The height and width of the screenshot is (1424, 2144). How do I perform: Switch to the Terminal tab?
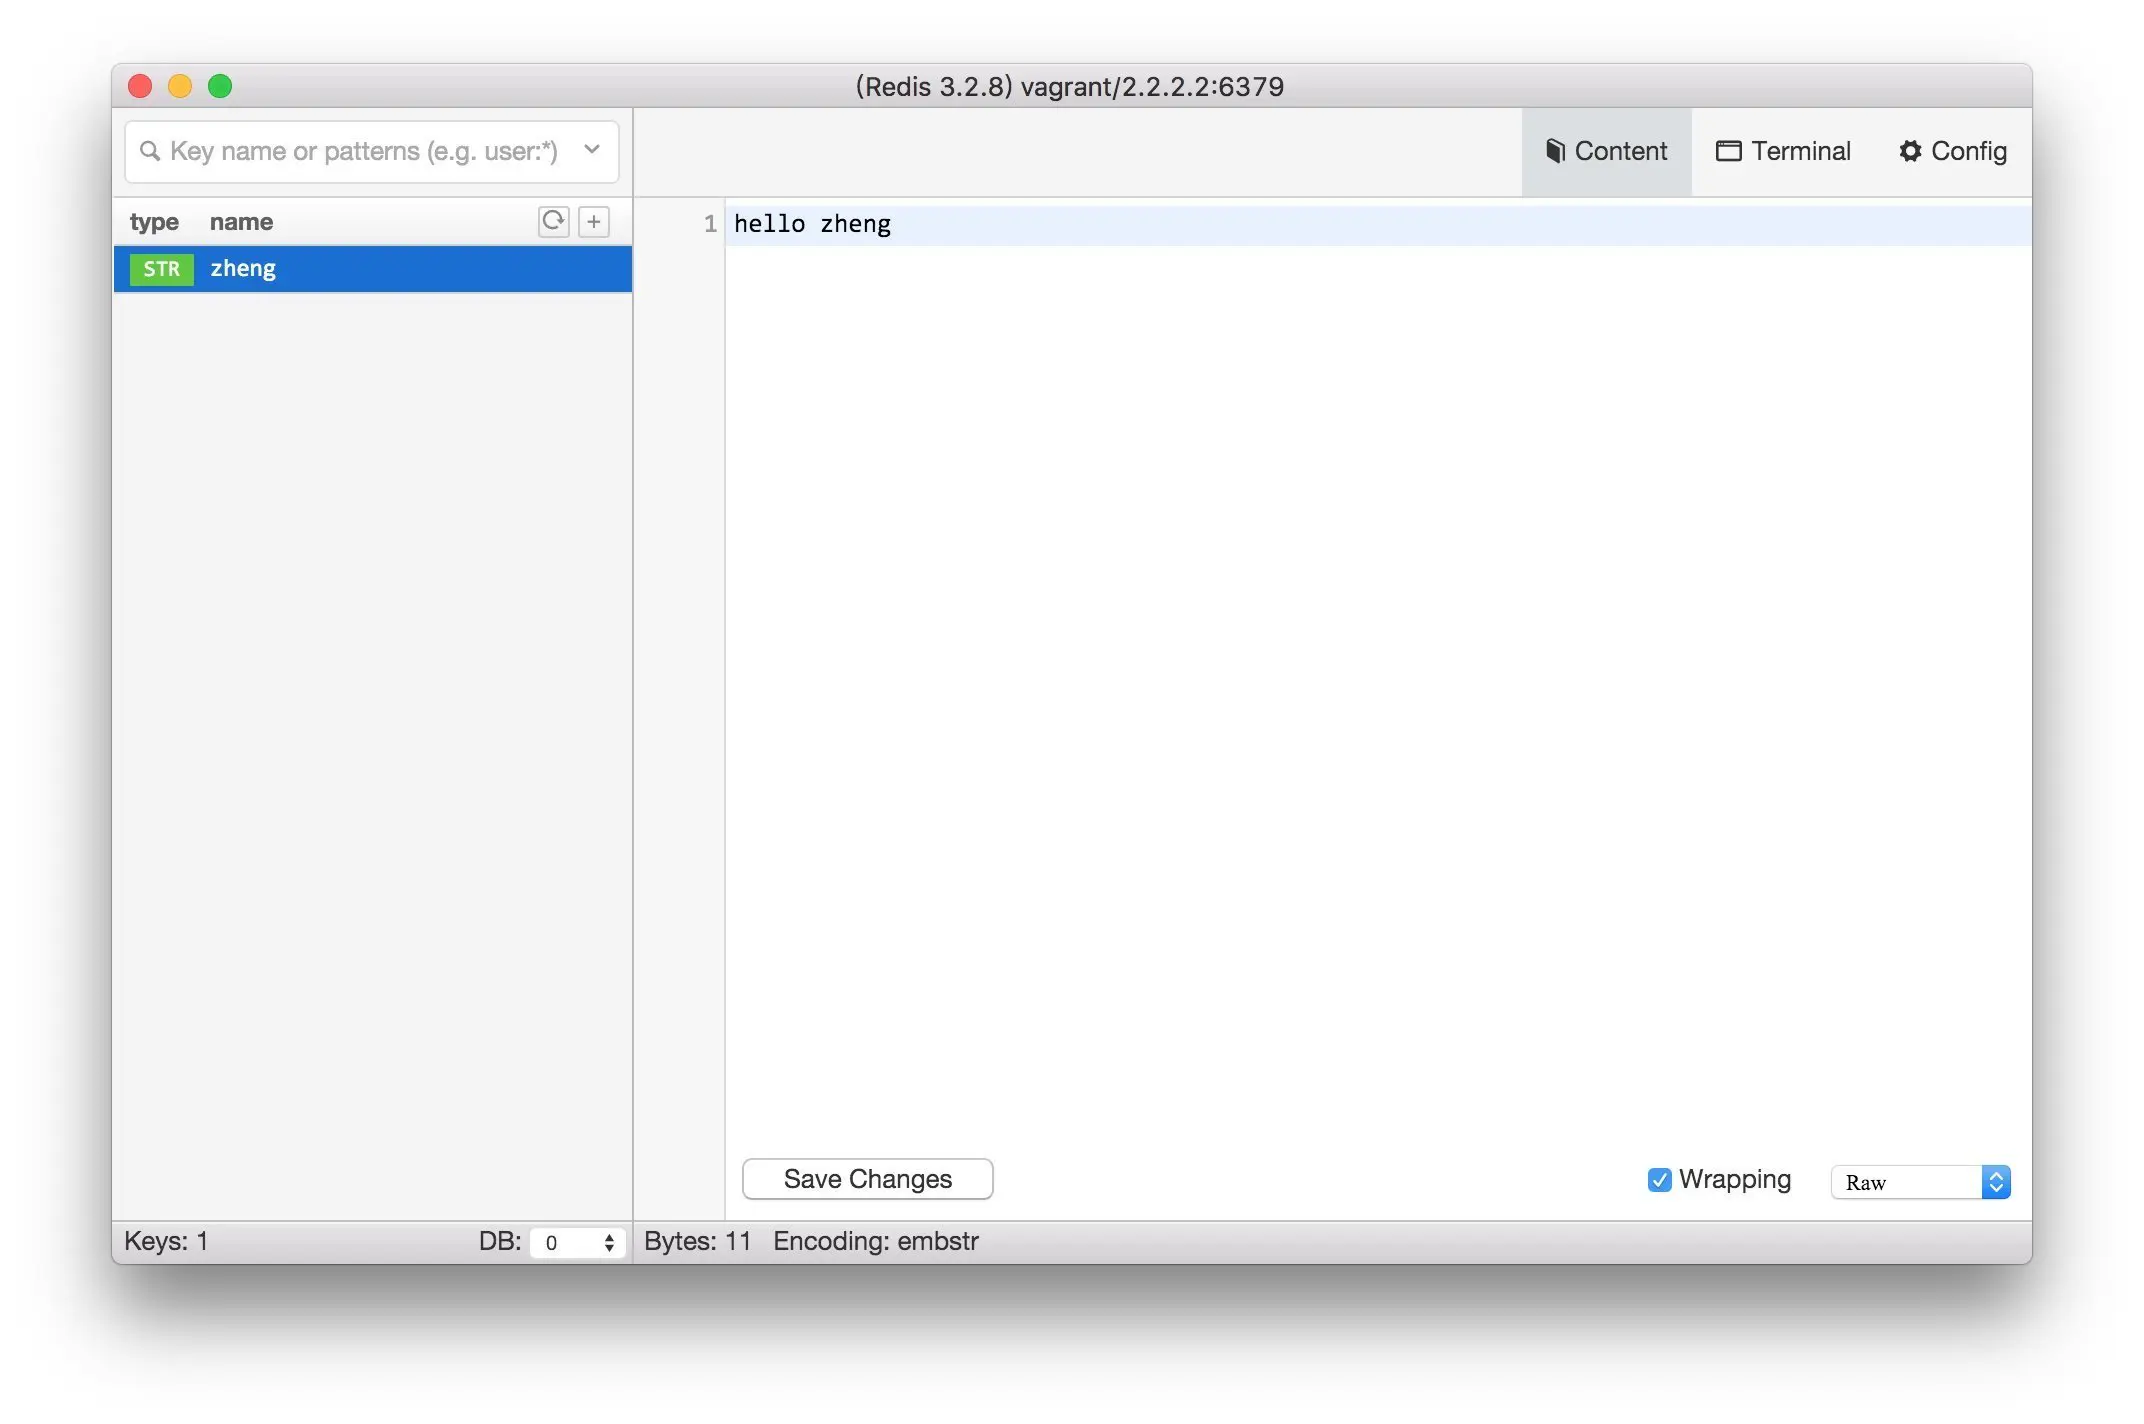tap(1784, 151)
